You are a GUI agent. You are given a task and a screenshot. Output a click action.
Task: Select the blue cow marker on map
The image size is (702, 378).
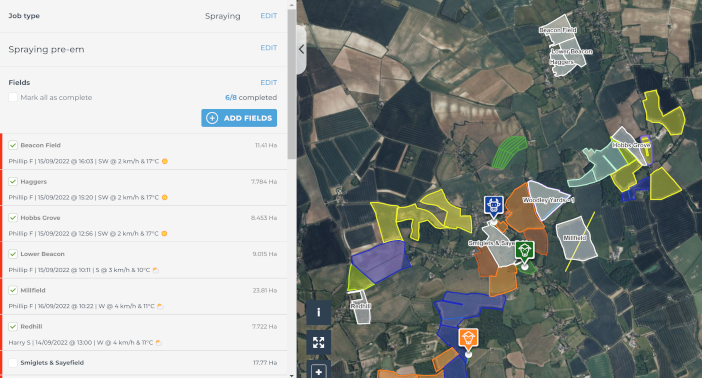point(493,206)
